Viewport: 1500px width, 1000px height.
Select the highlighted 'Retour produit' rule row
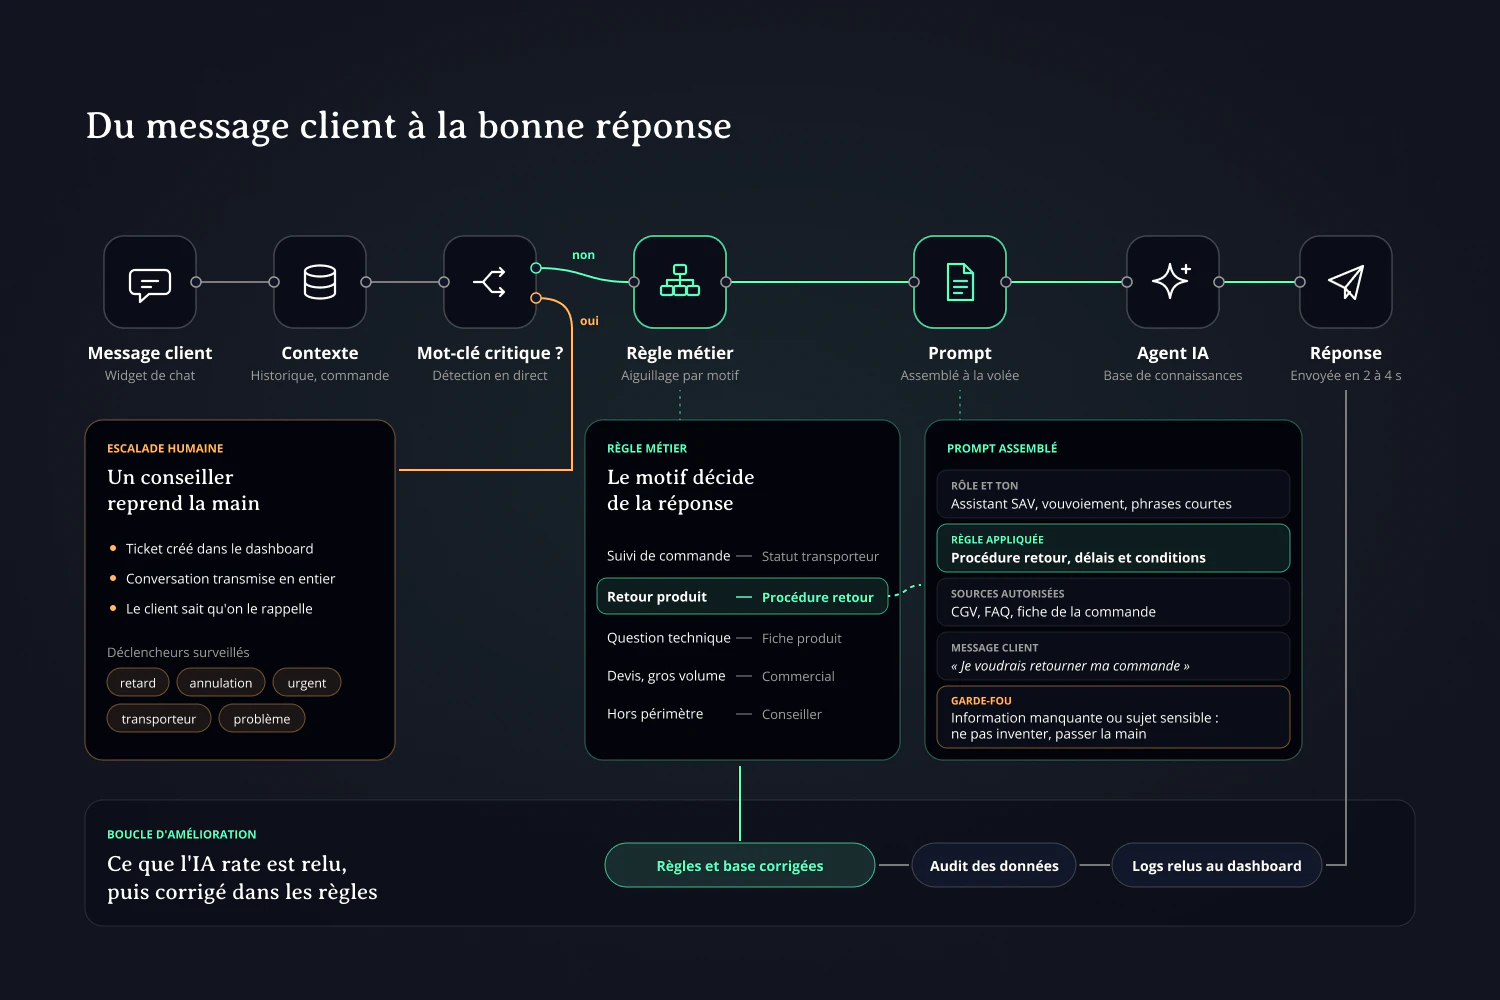coord(742,597)
